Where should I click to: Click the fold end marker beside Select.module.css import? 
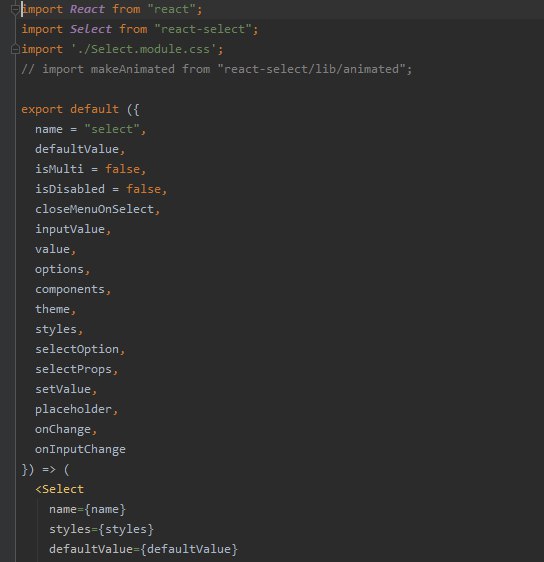tap(15, 49)
